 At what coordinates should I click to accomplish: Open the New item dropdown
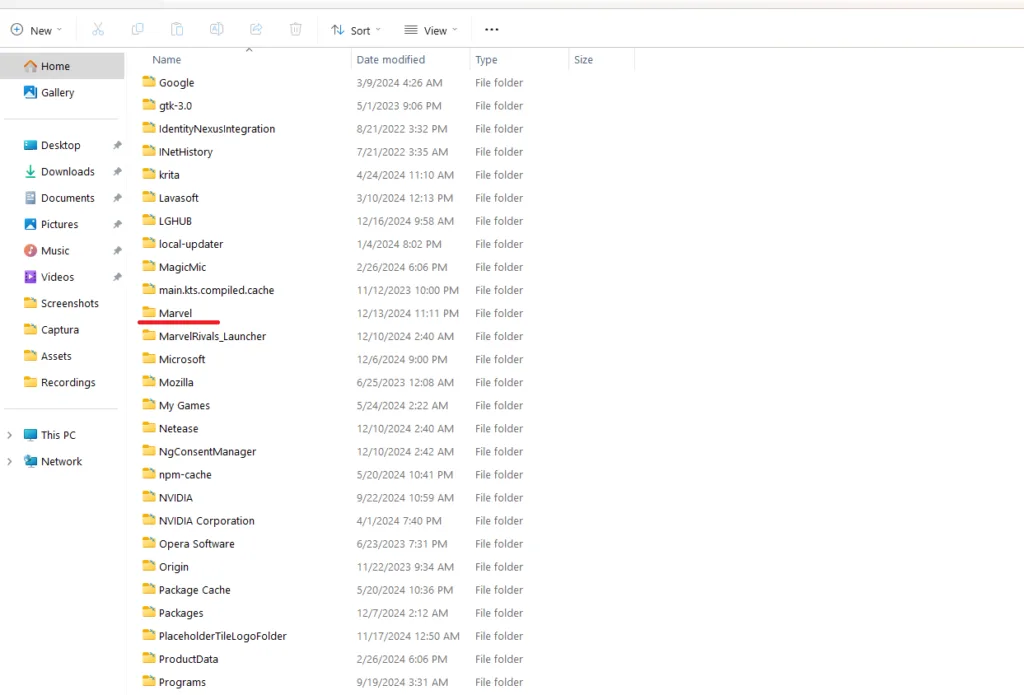tap(37, 30)
